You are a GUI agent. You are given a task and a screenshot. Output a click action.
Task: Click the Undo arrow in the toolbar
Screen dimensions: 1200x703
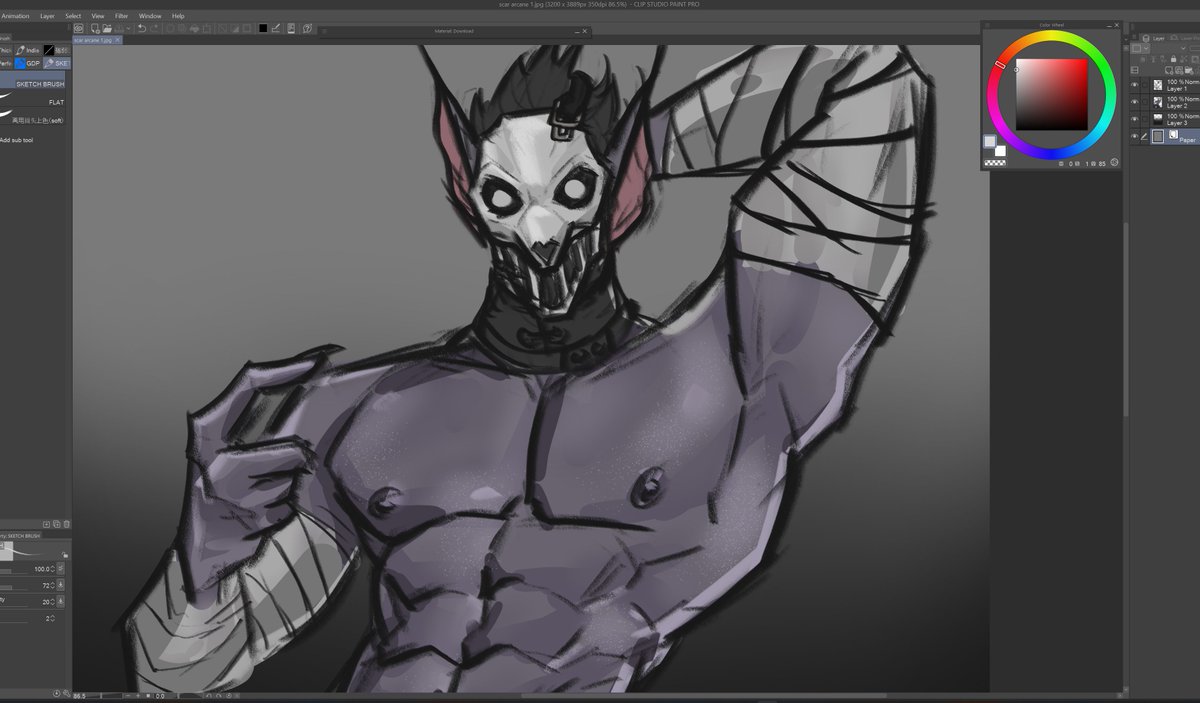click(x=142, y=29)
